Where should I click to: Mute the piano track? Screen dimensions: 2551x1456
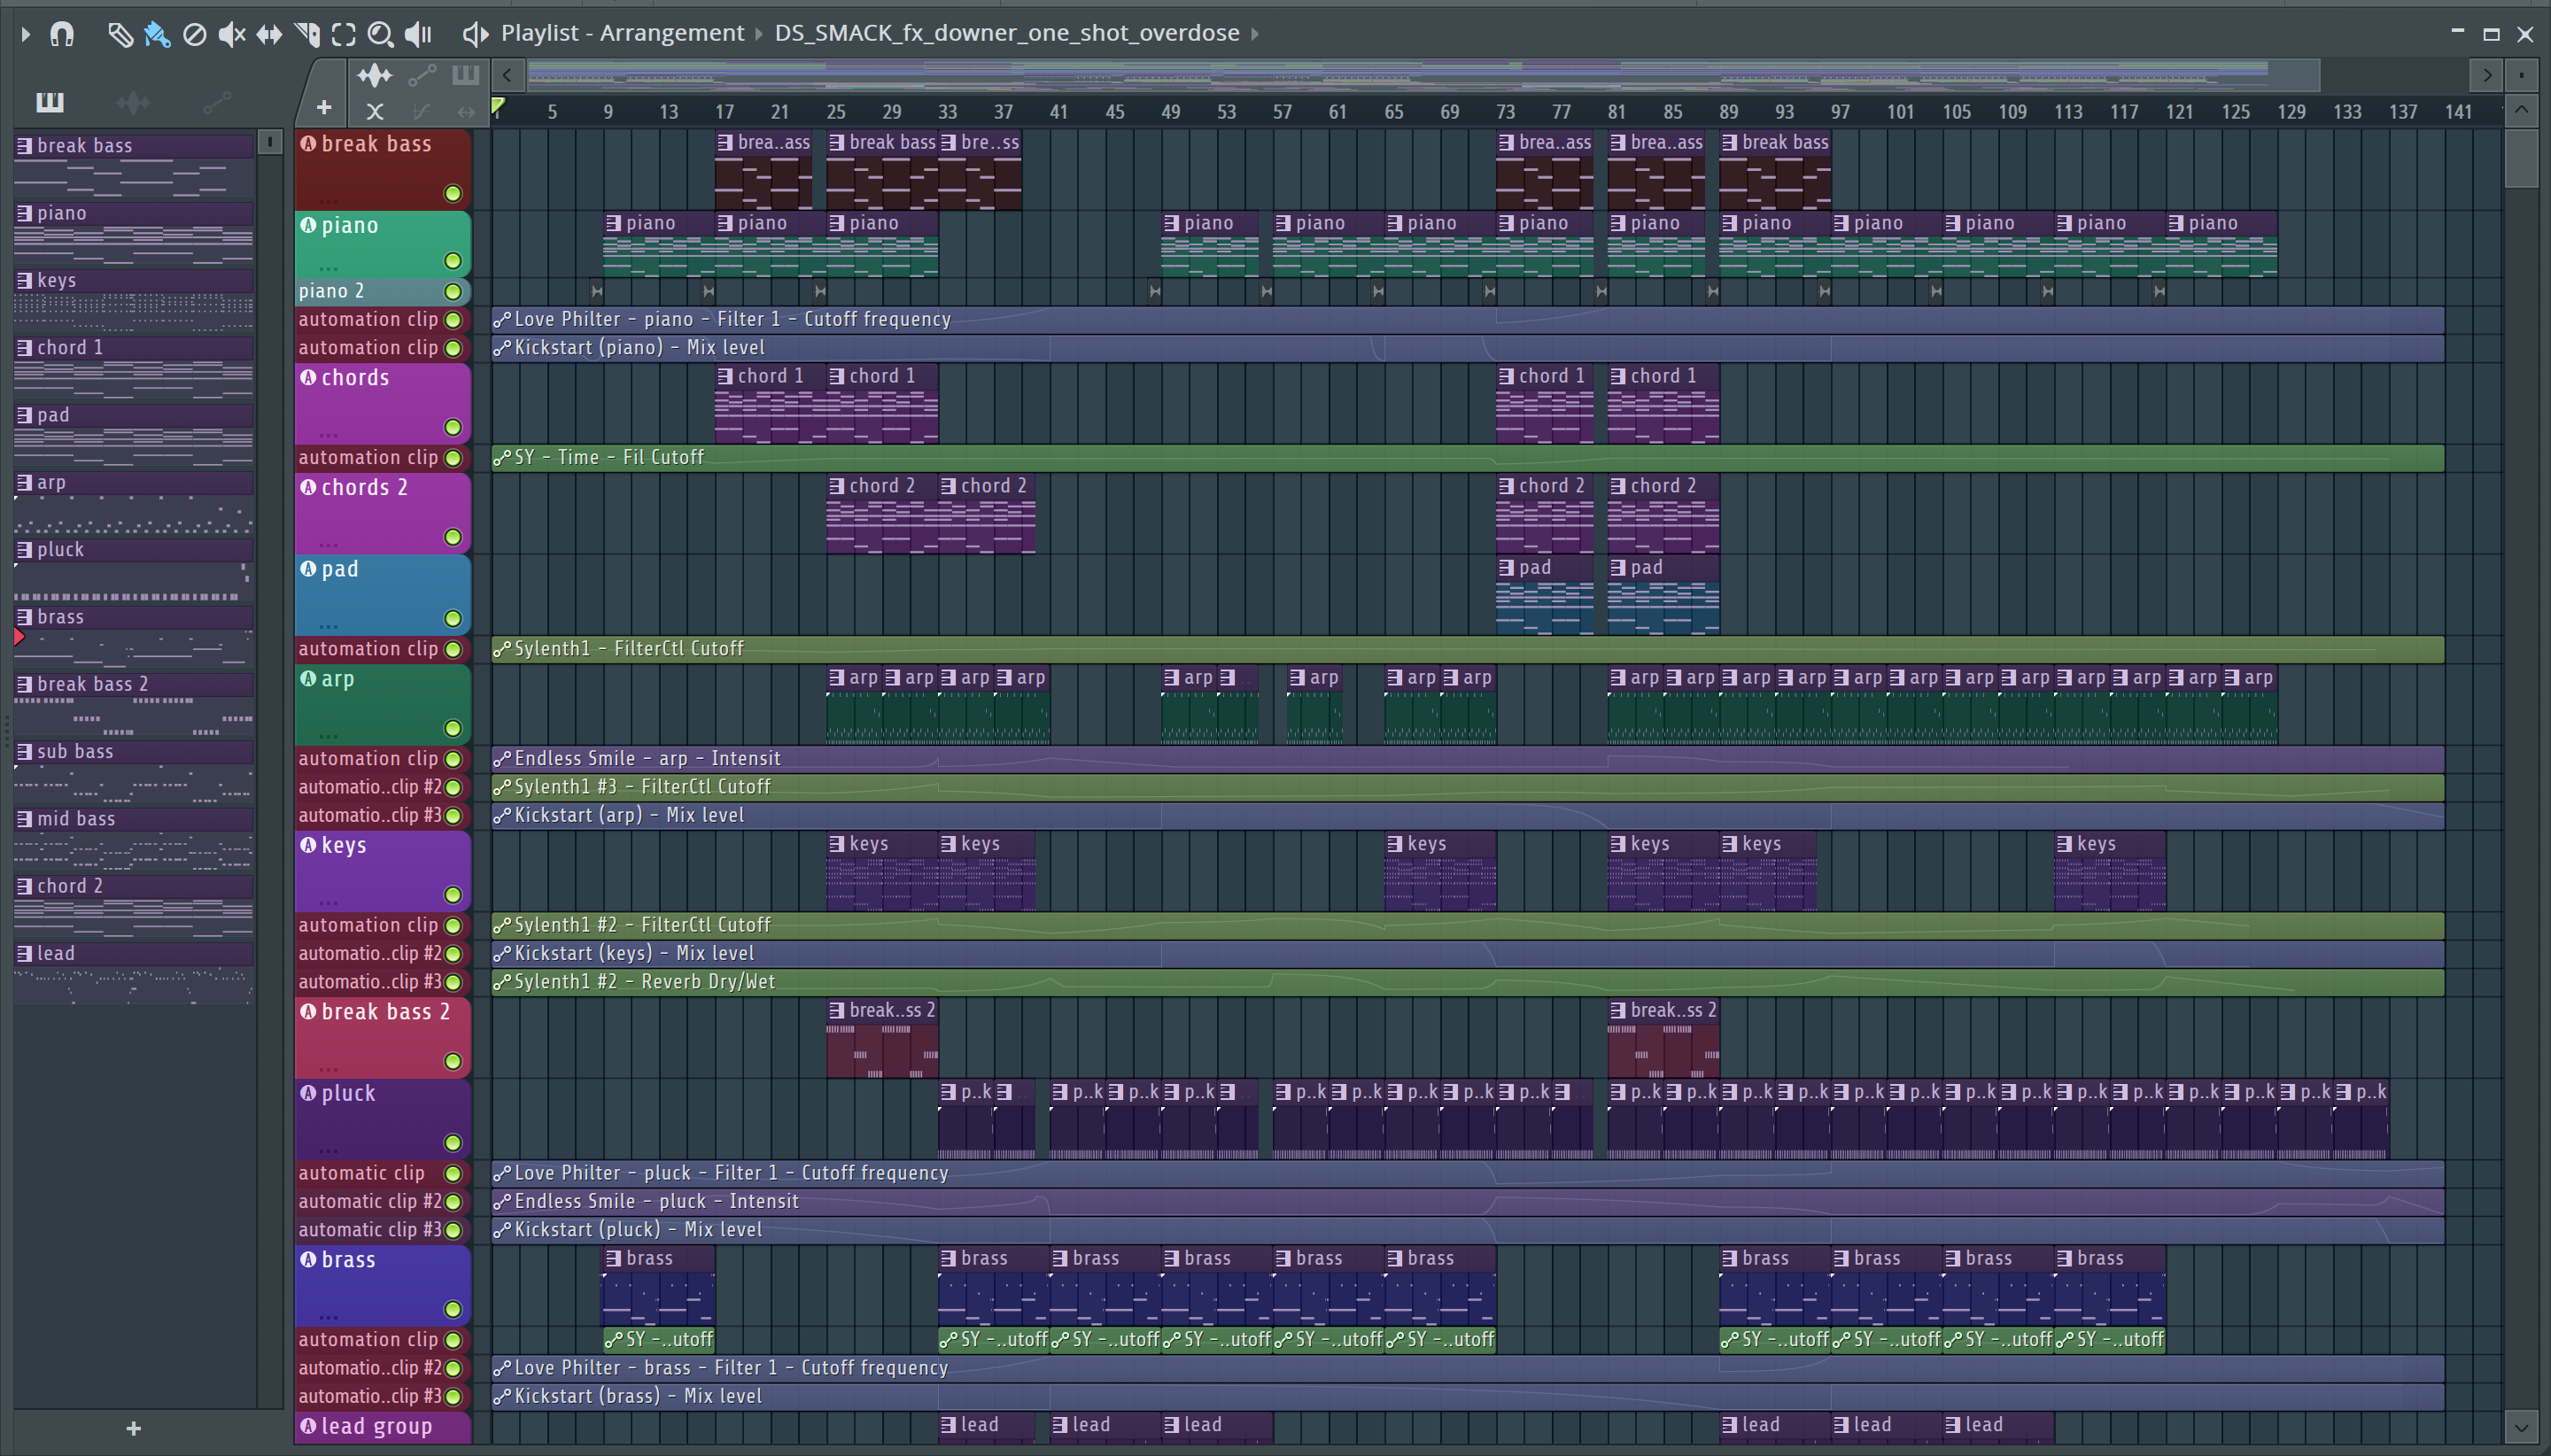pyautogui.click(x=453, y=261)
